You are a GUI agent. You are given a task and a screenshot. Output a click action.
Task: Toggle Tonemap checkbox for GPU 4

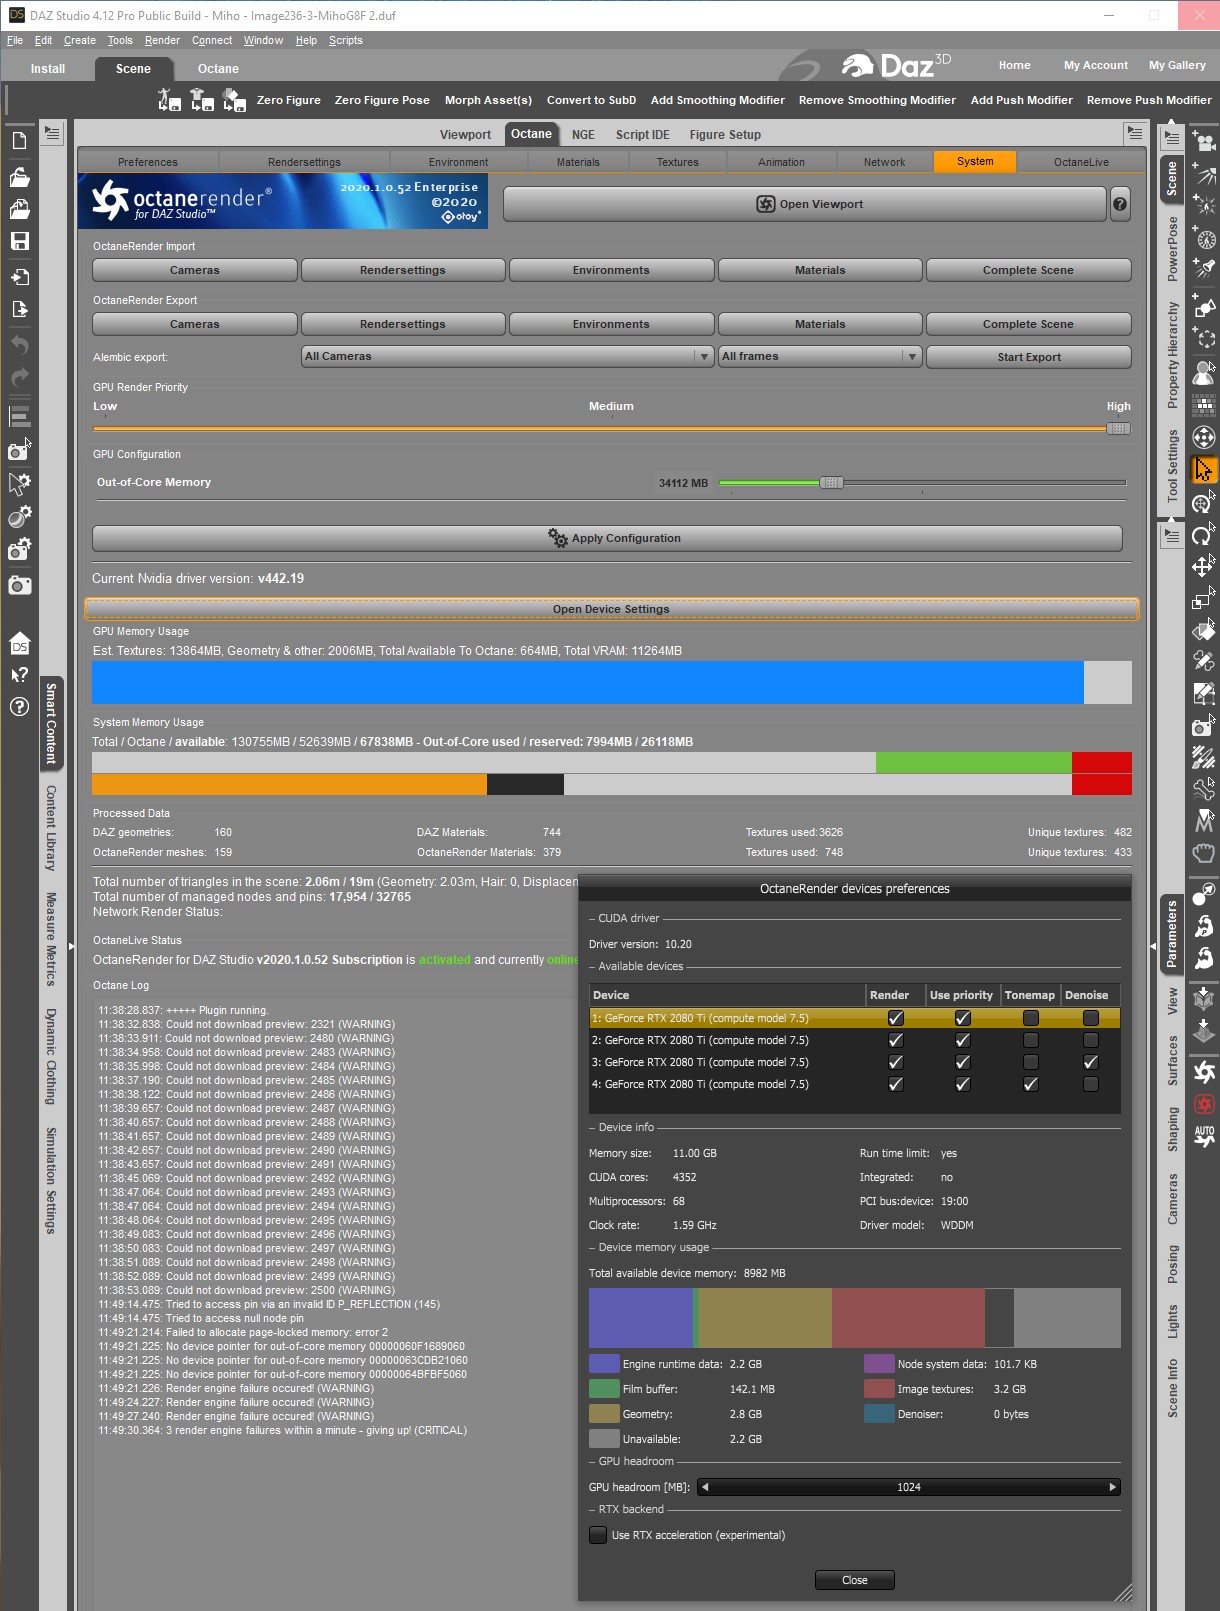point(1031,1084)
